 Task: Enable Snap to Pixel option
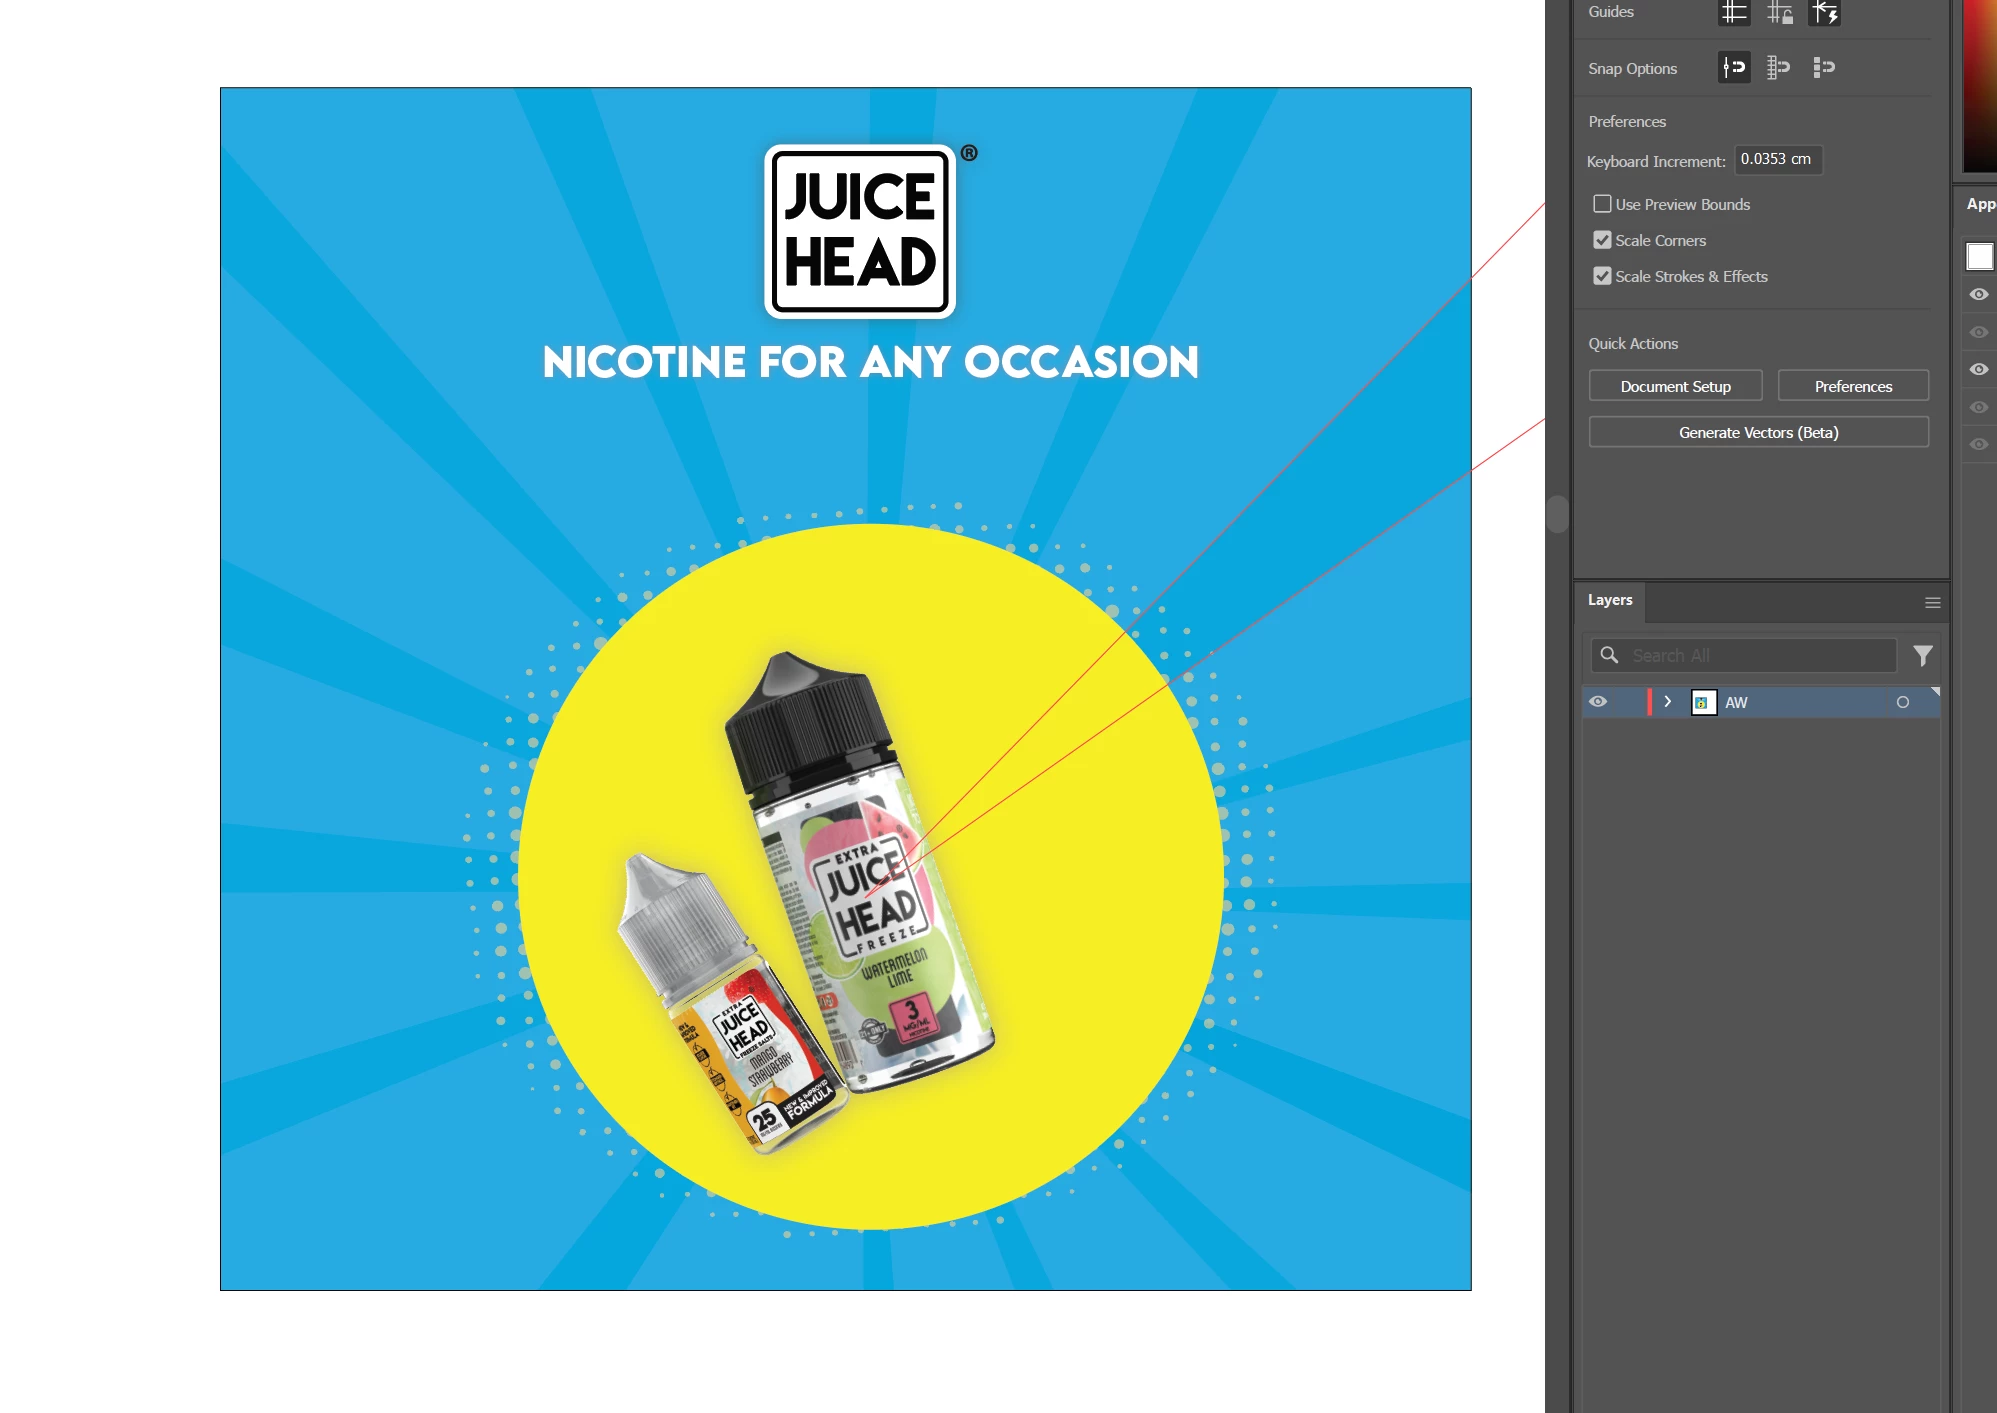(x=1824, y=67)
